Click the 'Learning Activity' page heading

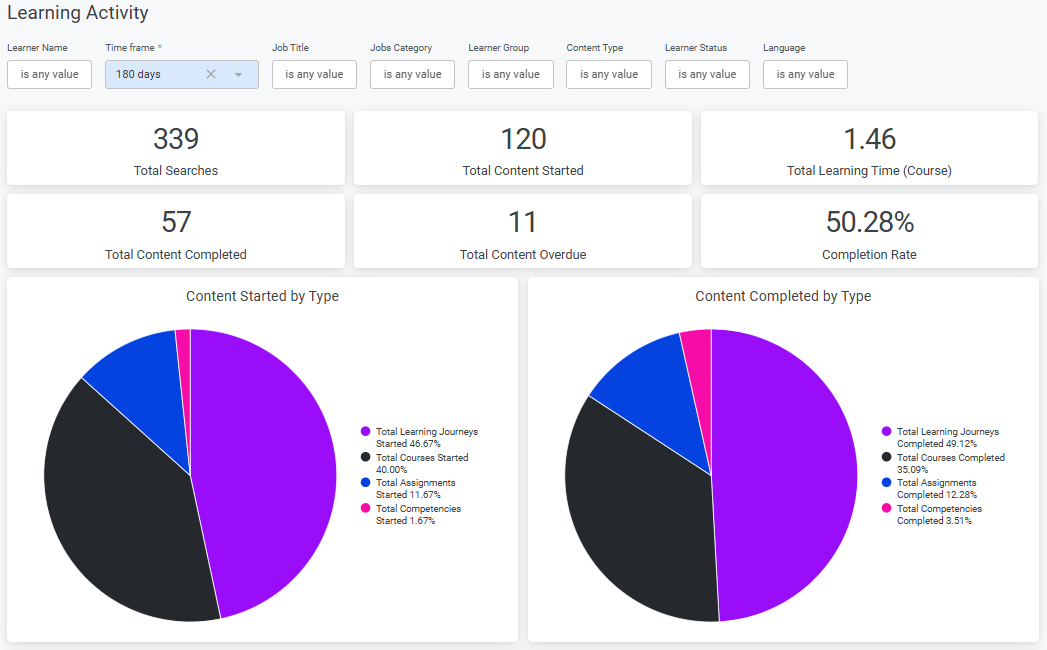pyautogui.click(x=77, y=13)
